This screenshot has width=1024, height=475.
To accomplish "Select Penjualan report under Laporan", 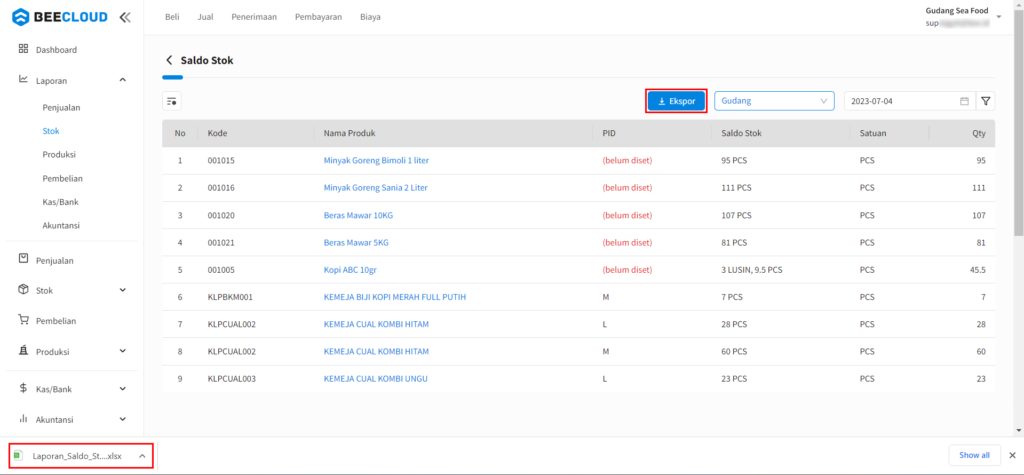I will click(x=61, y=106).
